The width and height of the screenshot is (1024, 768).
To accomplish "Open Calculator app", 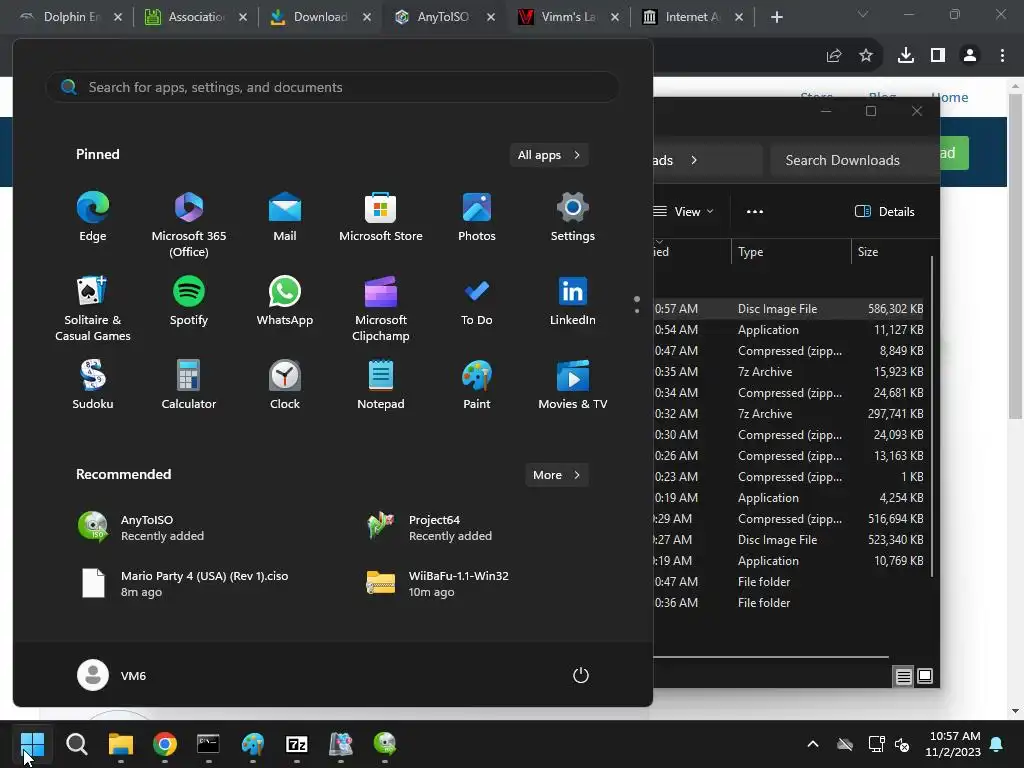I will (189, 385).
